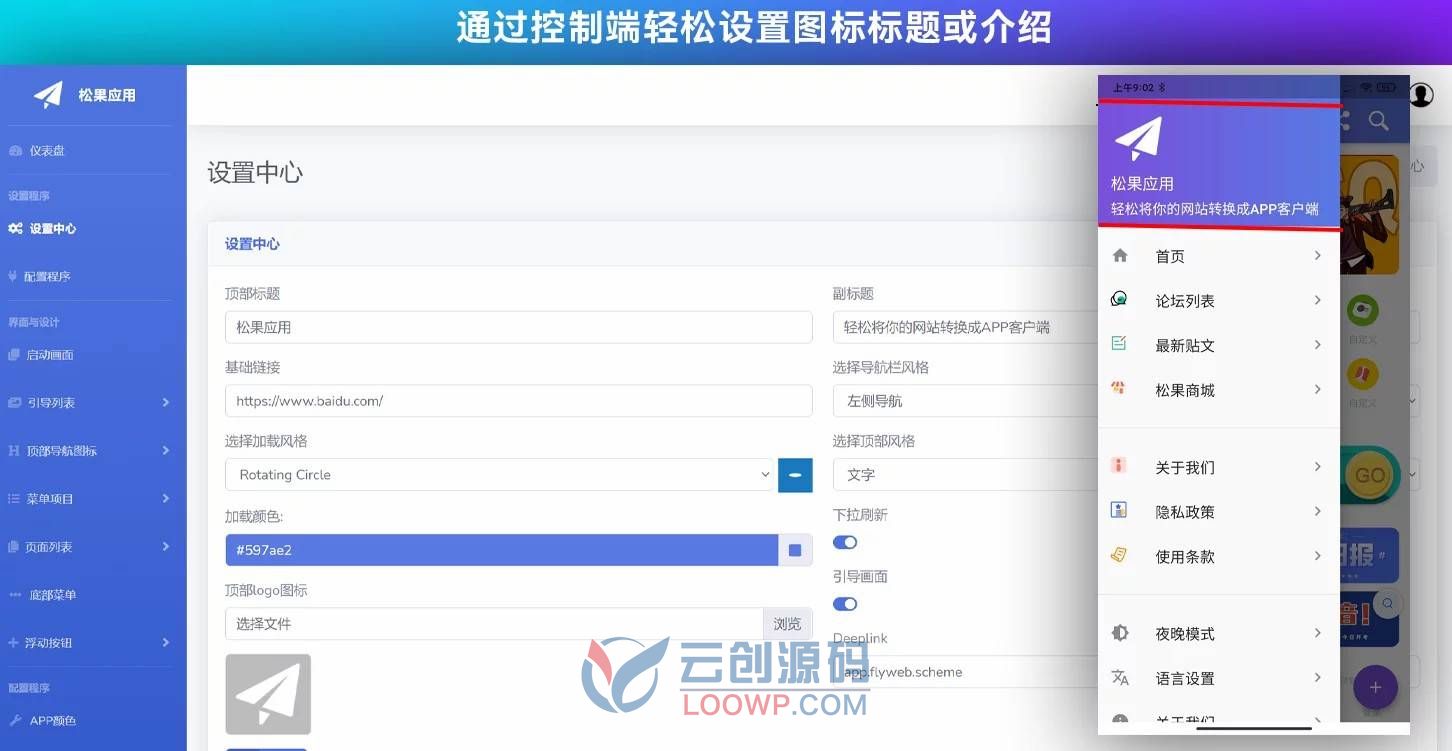Open 仪表盘 dashboard icon in sidebar
The height and width of the screenshot is (751, 1452).
pyautogui.click(x=15, y=151)
